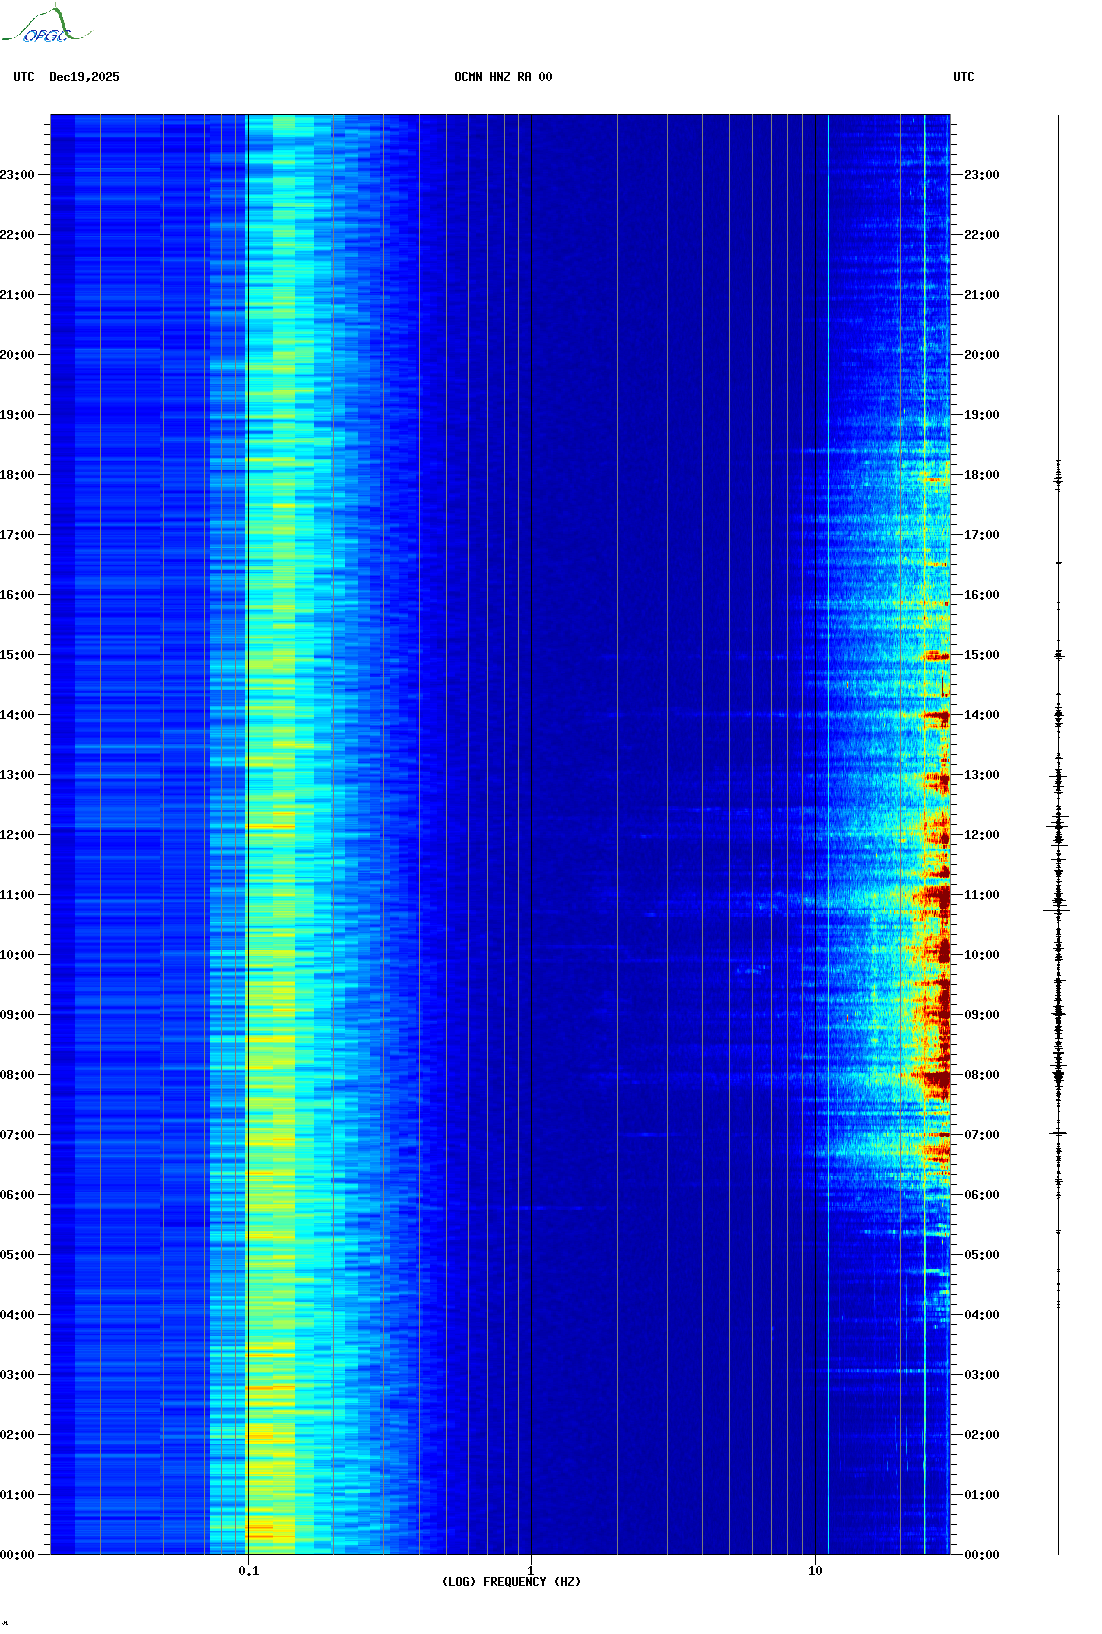The width and height of the screenshot is (1102, 1634).
Task: Click the 10 Hz frequency axis tick label
Action: coord(815,1570)
